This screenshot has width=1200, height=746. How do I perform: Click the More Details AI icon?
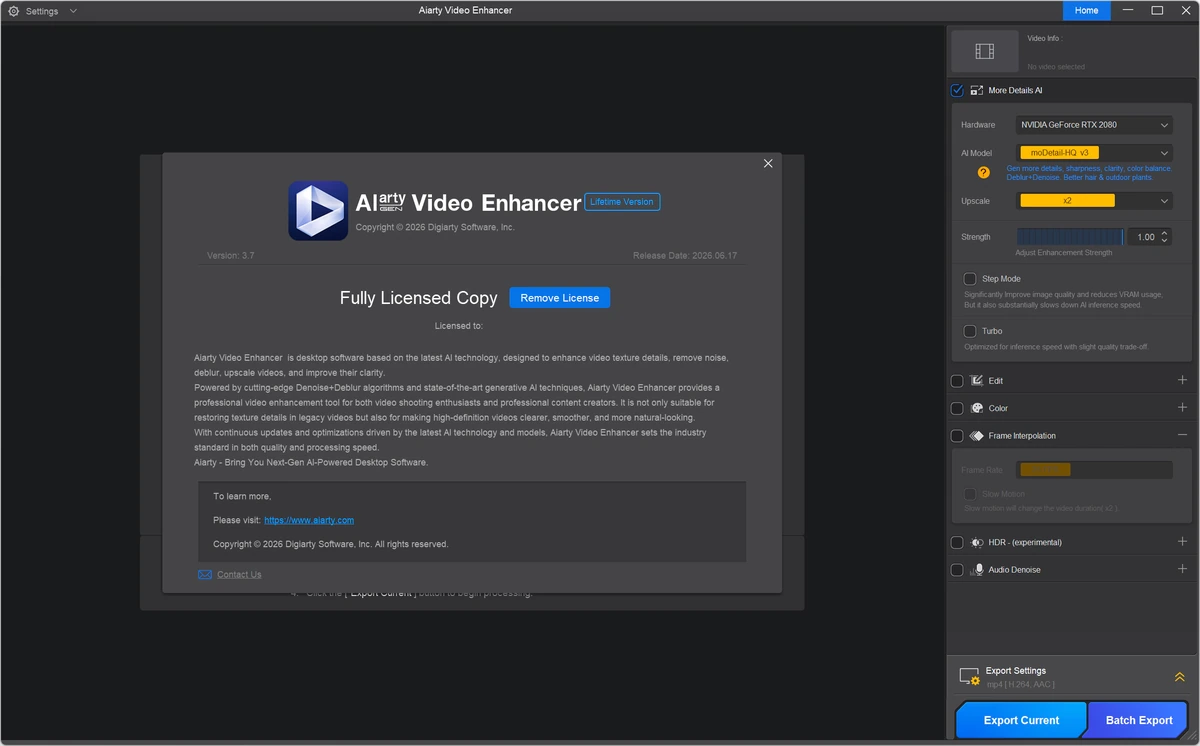(976, 90)
